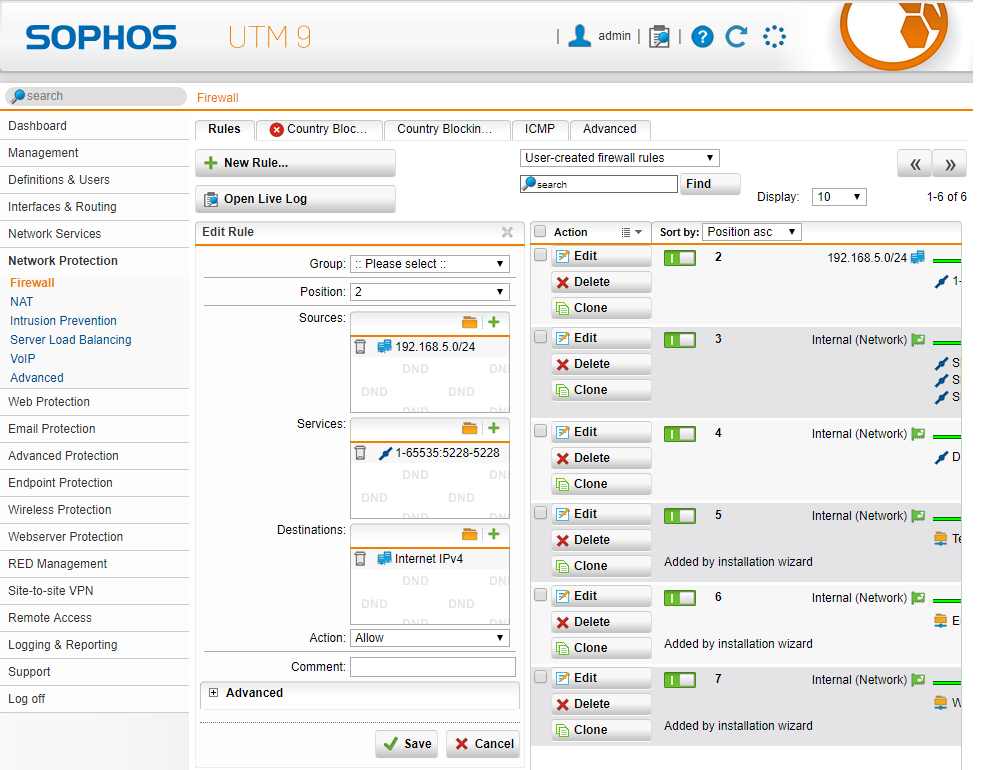
Task: Switch to the Advanced tab
Action: [609, 129]
